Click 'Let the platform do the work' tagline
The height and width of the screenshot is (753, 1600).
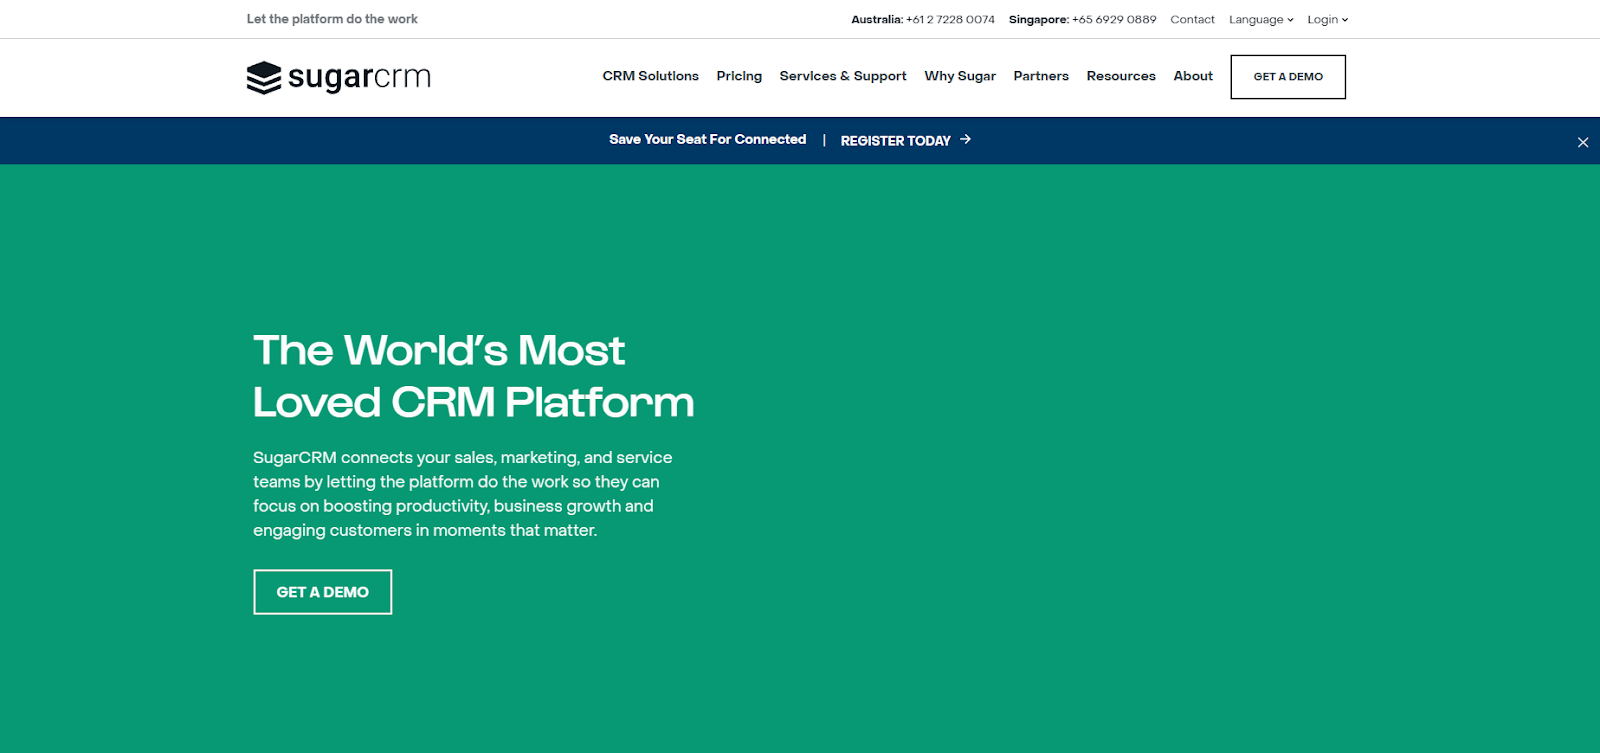(332, 19)
